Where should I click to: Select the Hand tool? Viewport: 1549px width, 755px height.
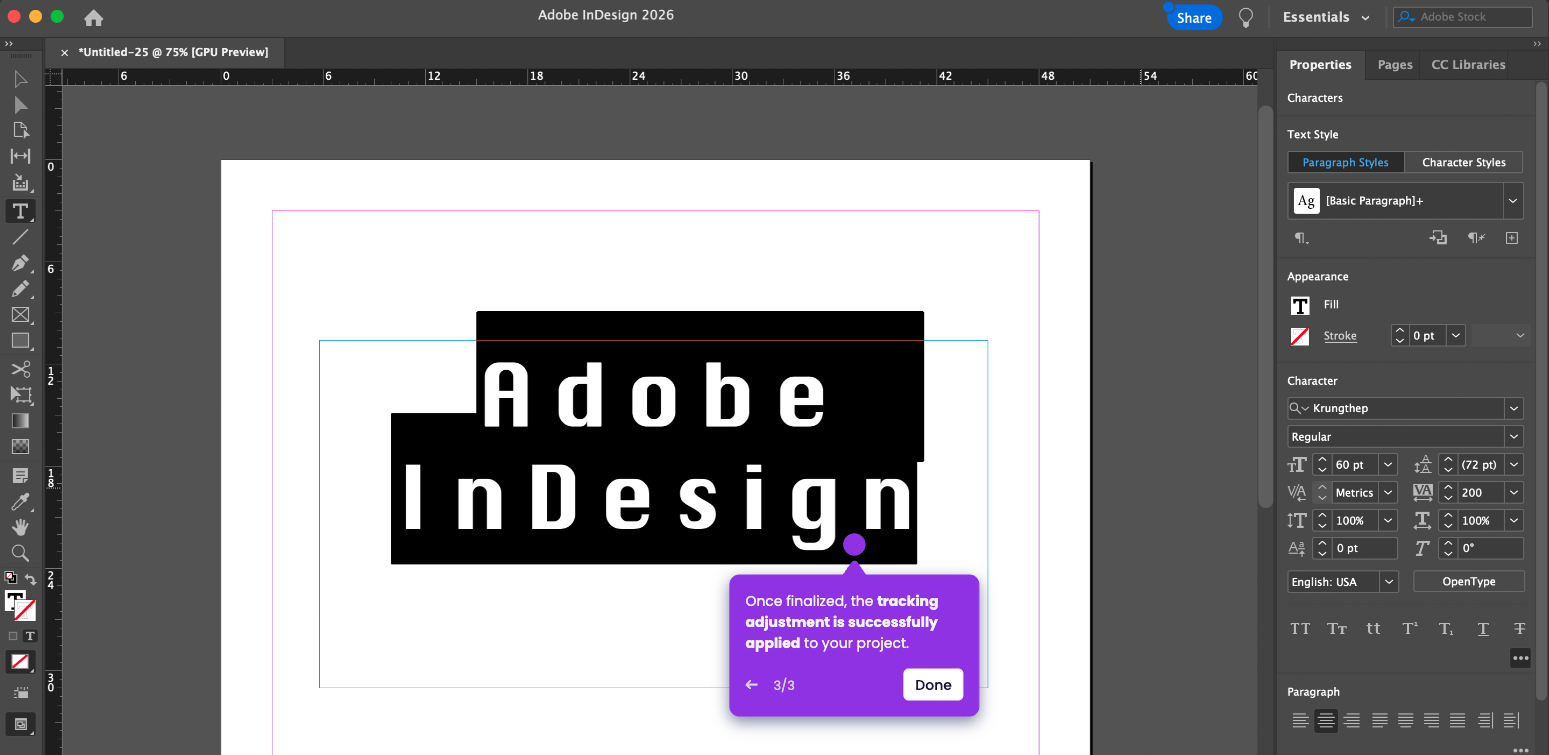[20, 527]
